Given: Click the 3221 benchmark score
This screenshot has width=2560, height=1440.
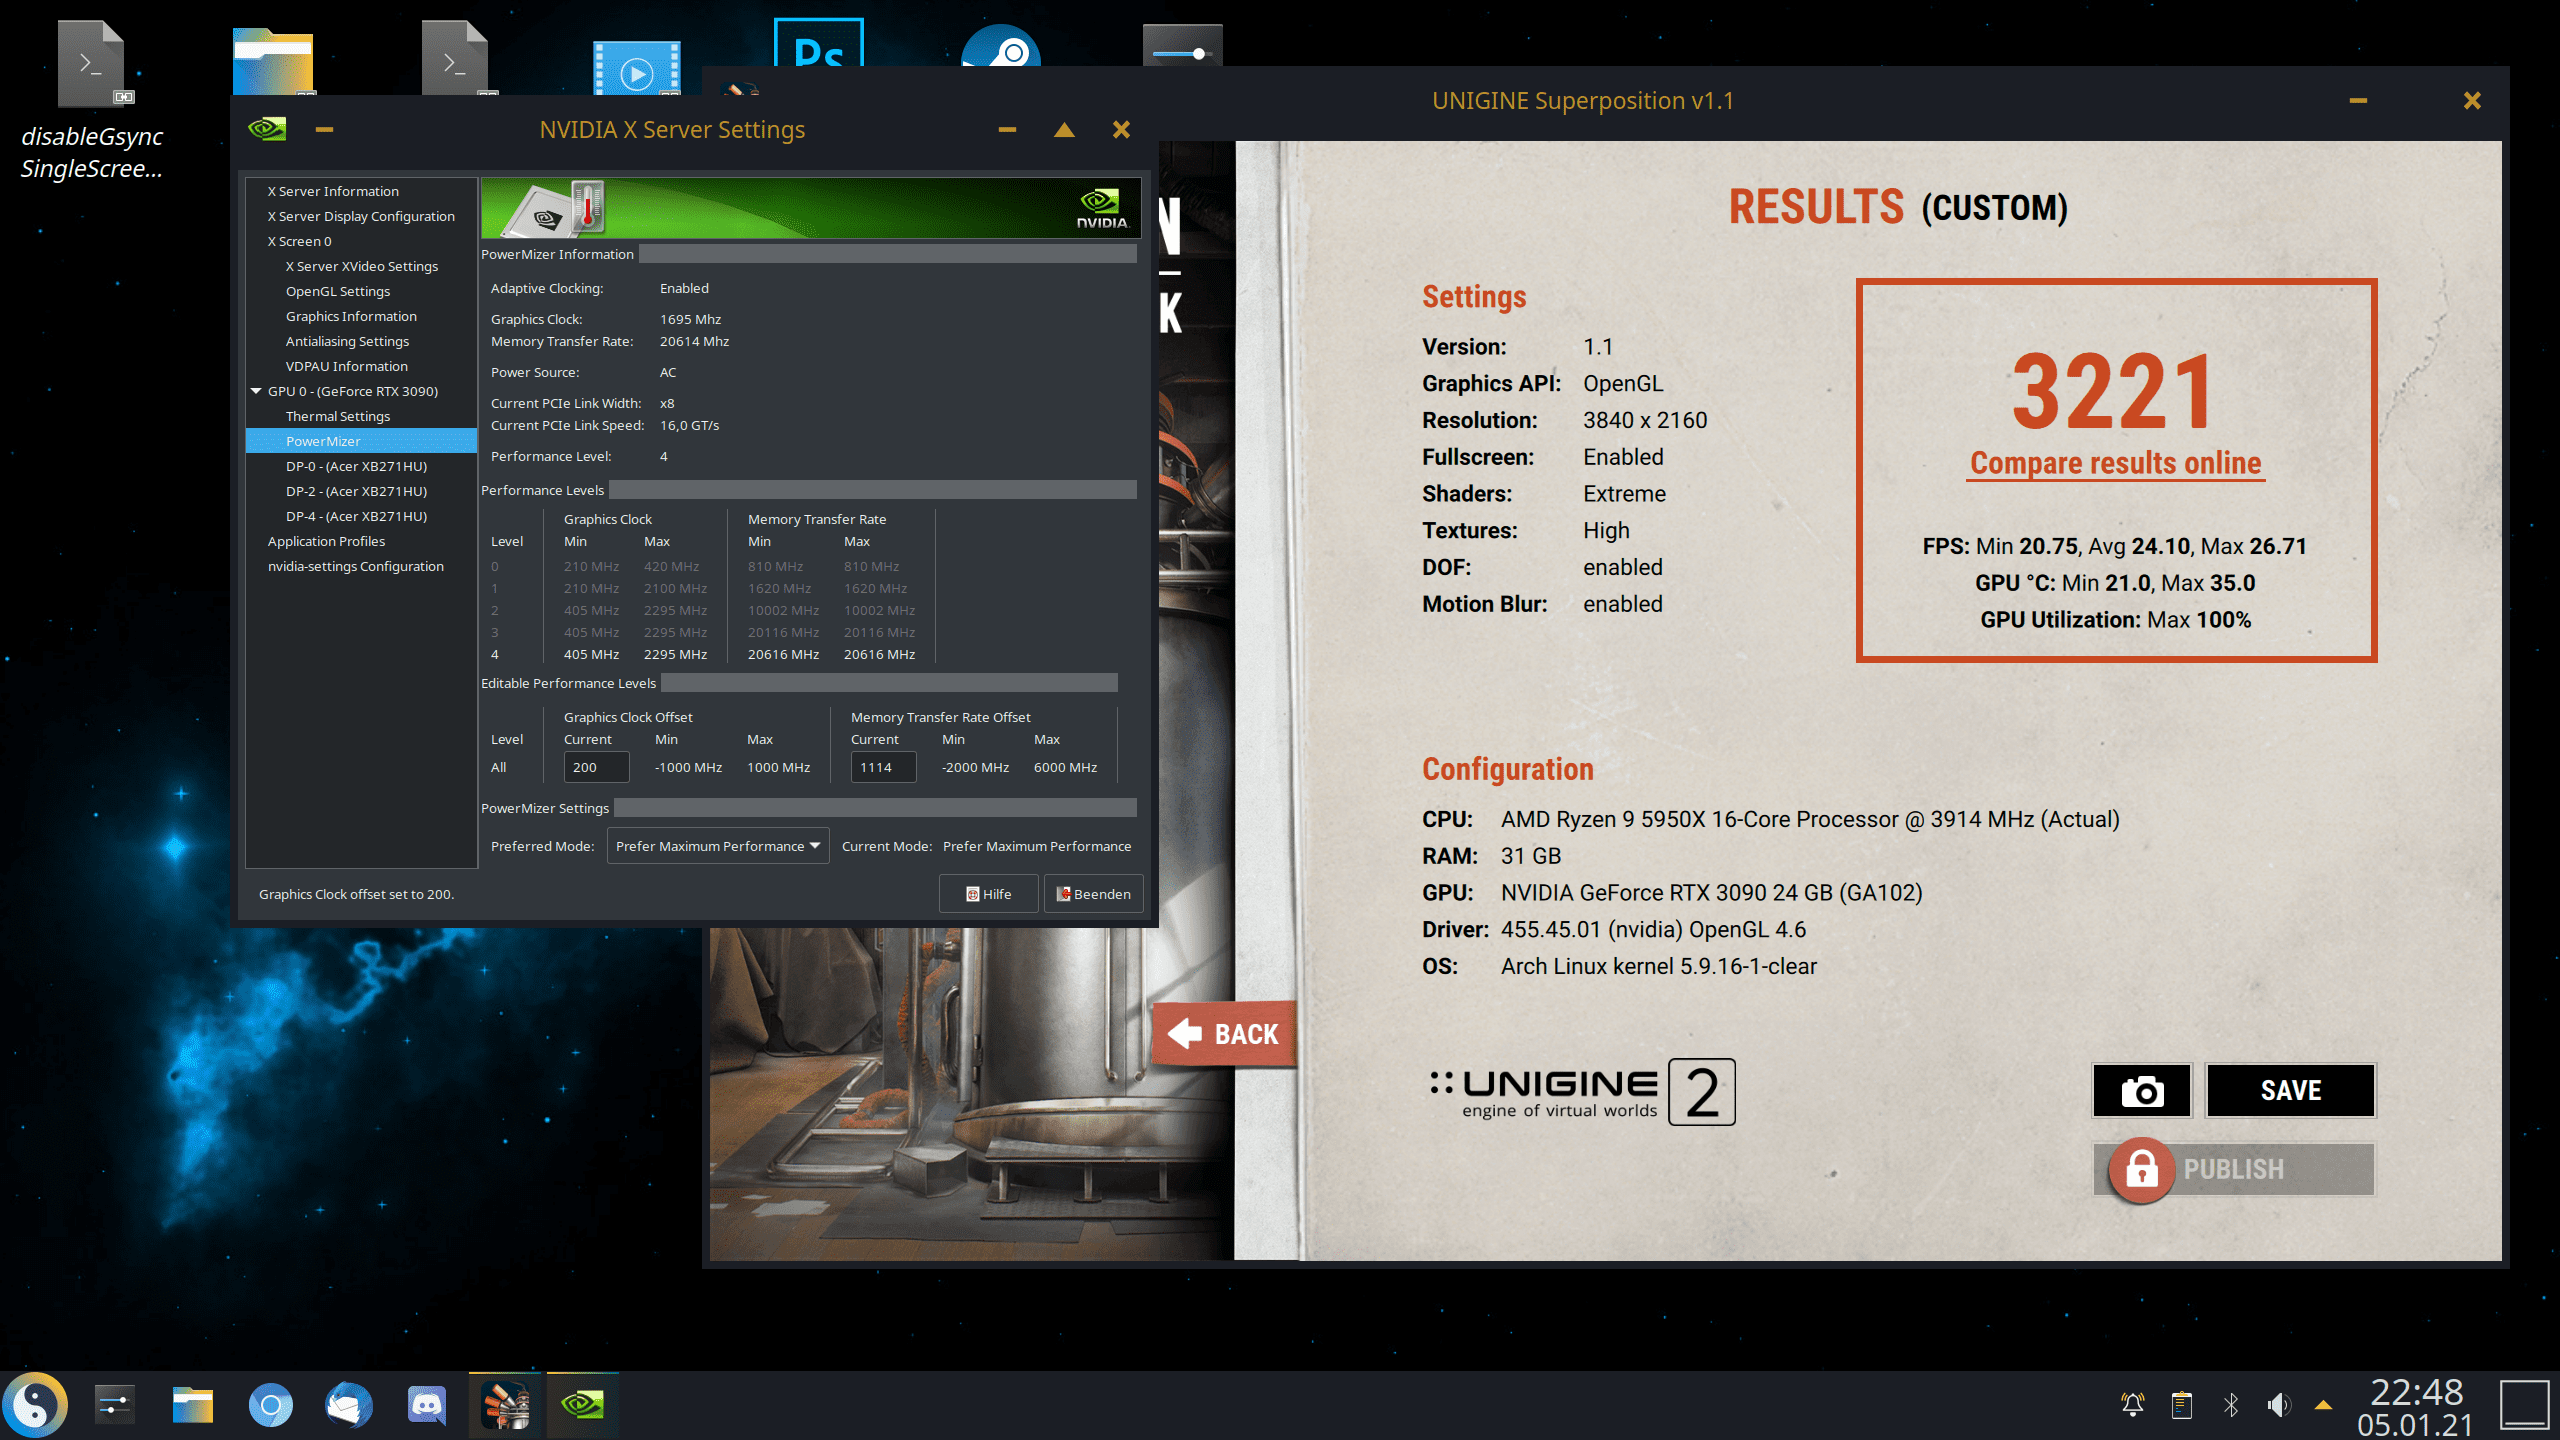Looking at the screenshot, I should pos(2114,392).
